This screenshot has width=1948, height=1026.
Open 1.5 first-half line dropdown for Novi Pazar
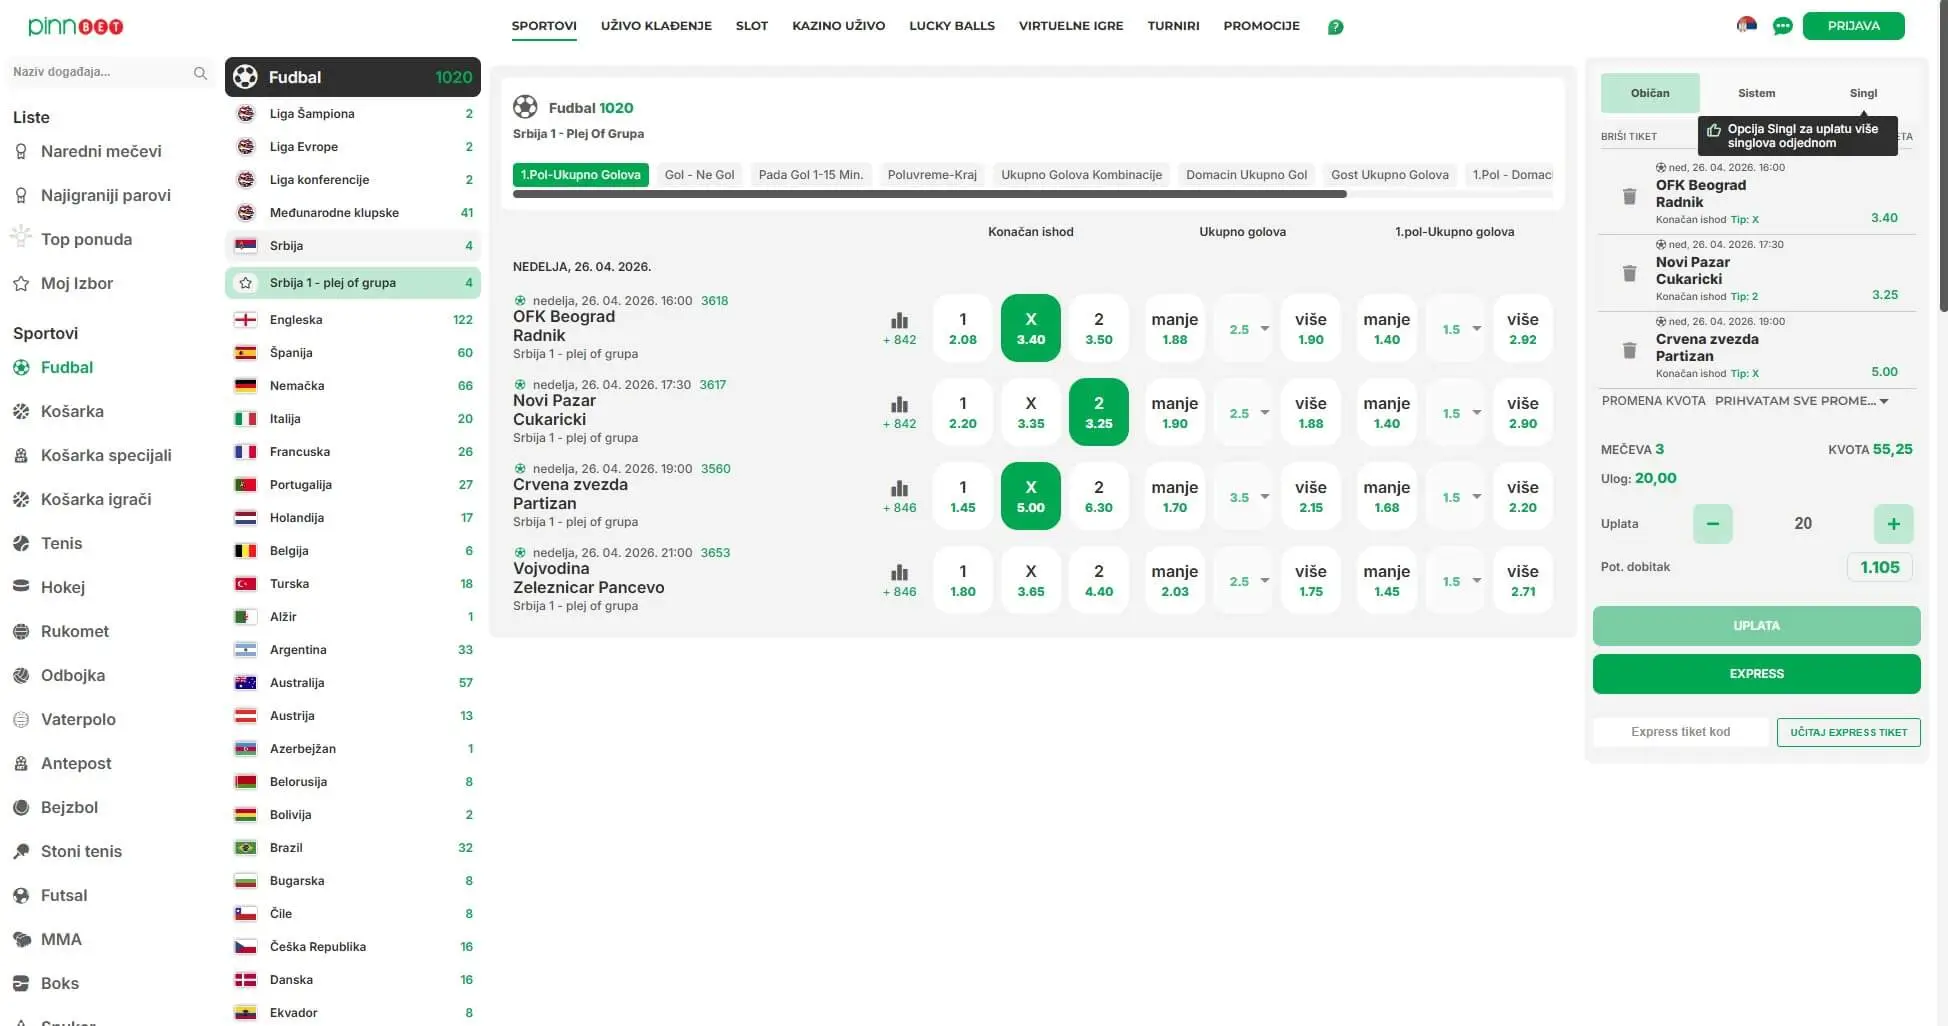point(1455,413)
